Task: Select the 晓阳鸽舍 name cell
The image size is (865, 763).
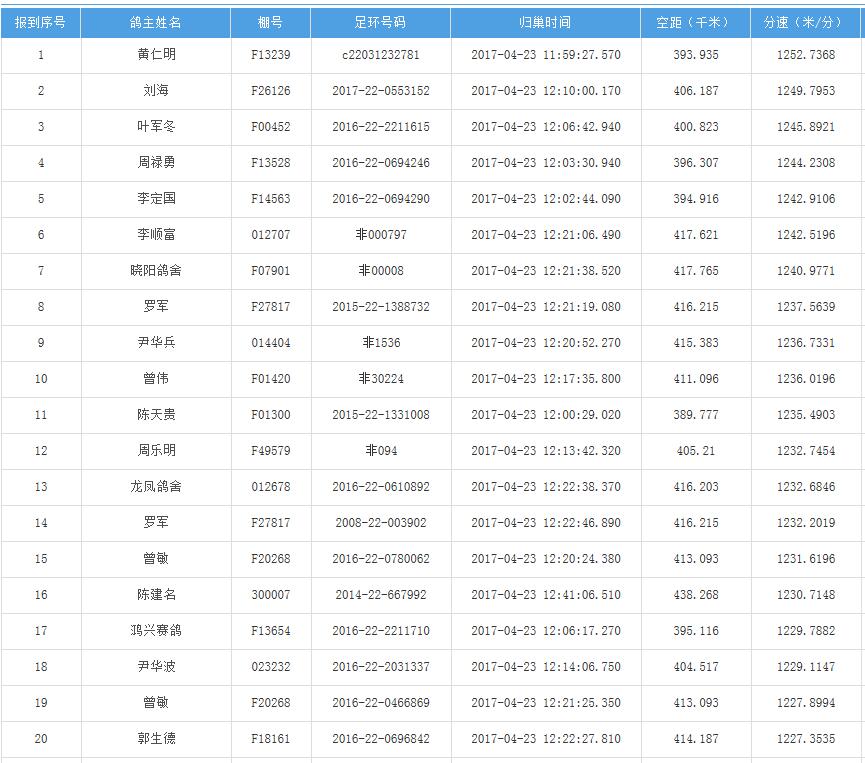Action: (x=155, y=271)
